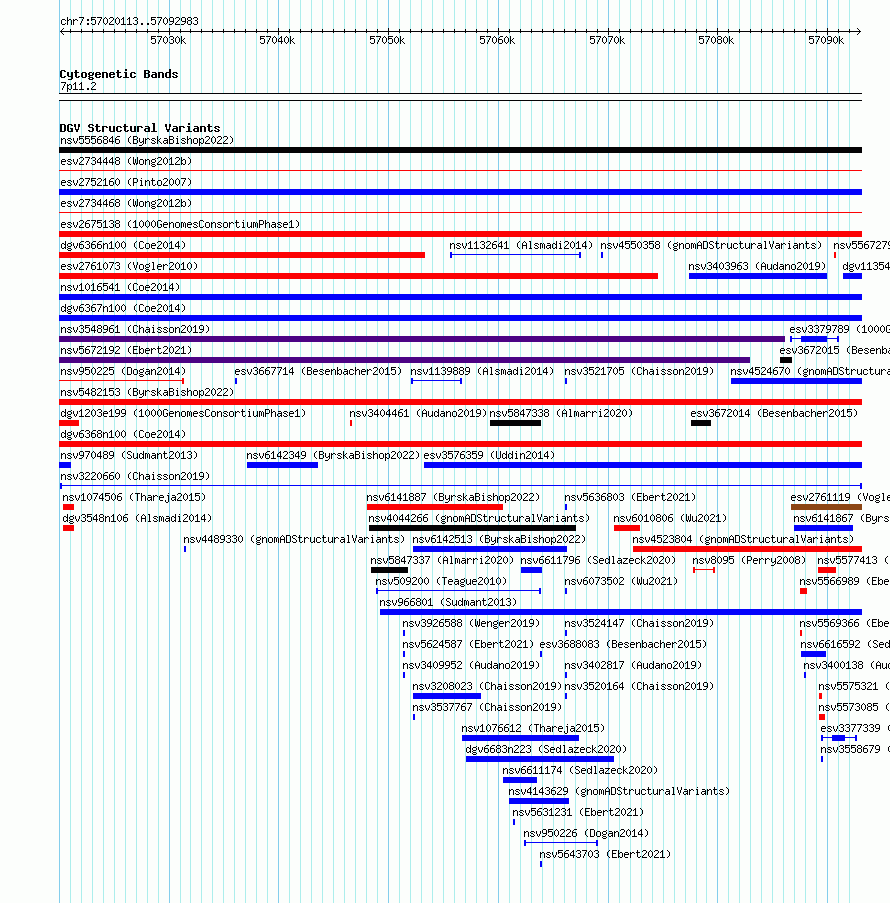Open esv2734448 (Wong2012b) variant label
The image size is (890, 903).
pyautogui.click(x=126, y=161)
